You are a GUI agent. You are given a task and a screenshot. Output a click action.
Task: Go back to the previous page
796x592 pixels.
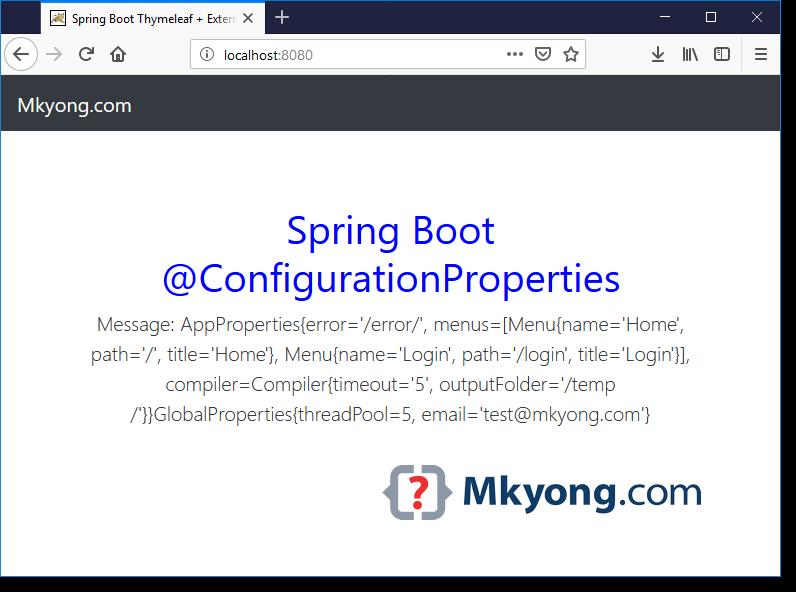[x=20, y=55]
